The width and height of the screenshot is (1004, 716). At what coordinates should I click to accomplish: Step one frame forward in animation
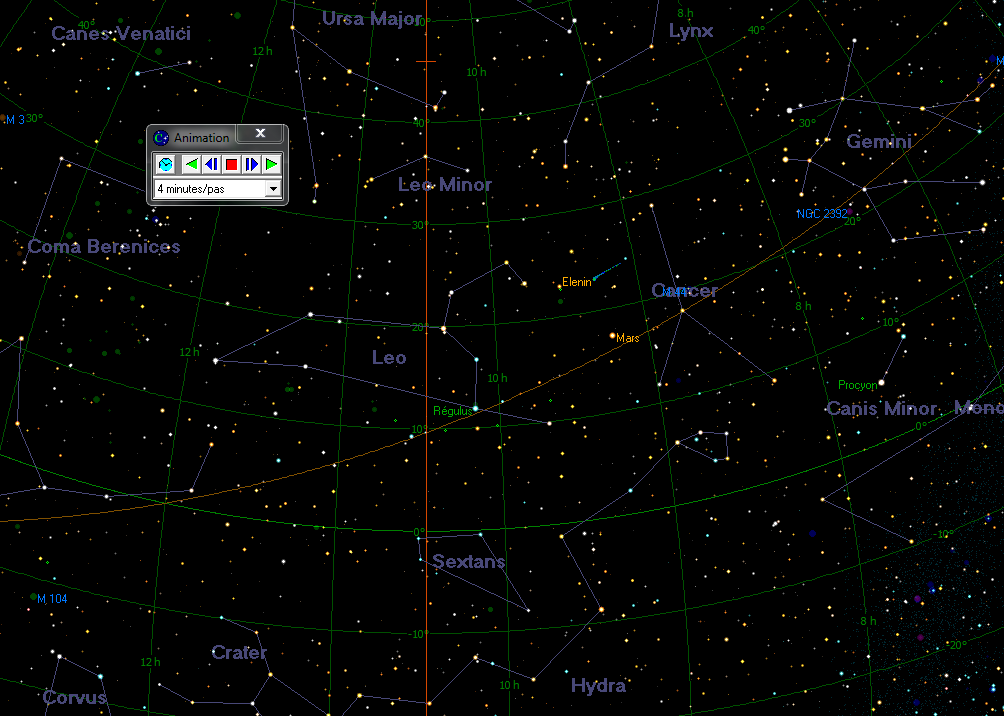251,164
